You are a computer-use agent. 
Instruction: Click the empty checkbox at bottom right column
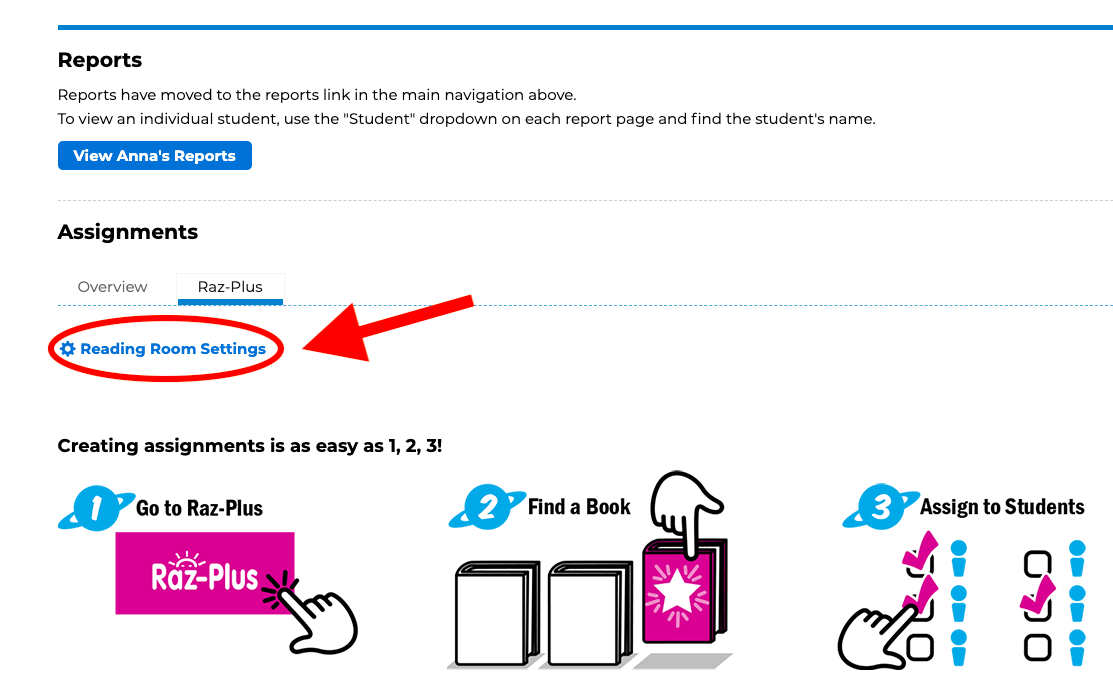[1037, 647]
